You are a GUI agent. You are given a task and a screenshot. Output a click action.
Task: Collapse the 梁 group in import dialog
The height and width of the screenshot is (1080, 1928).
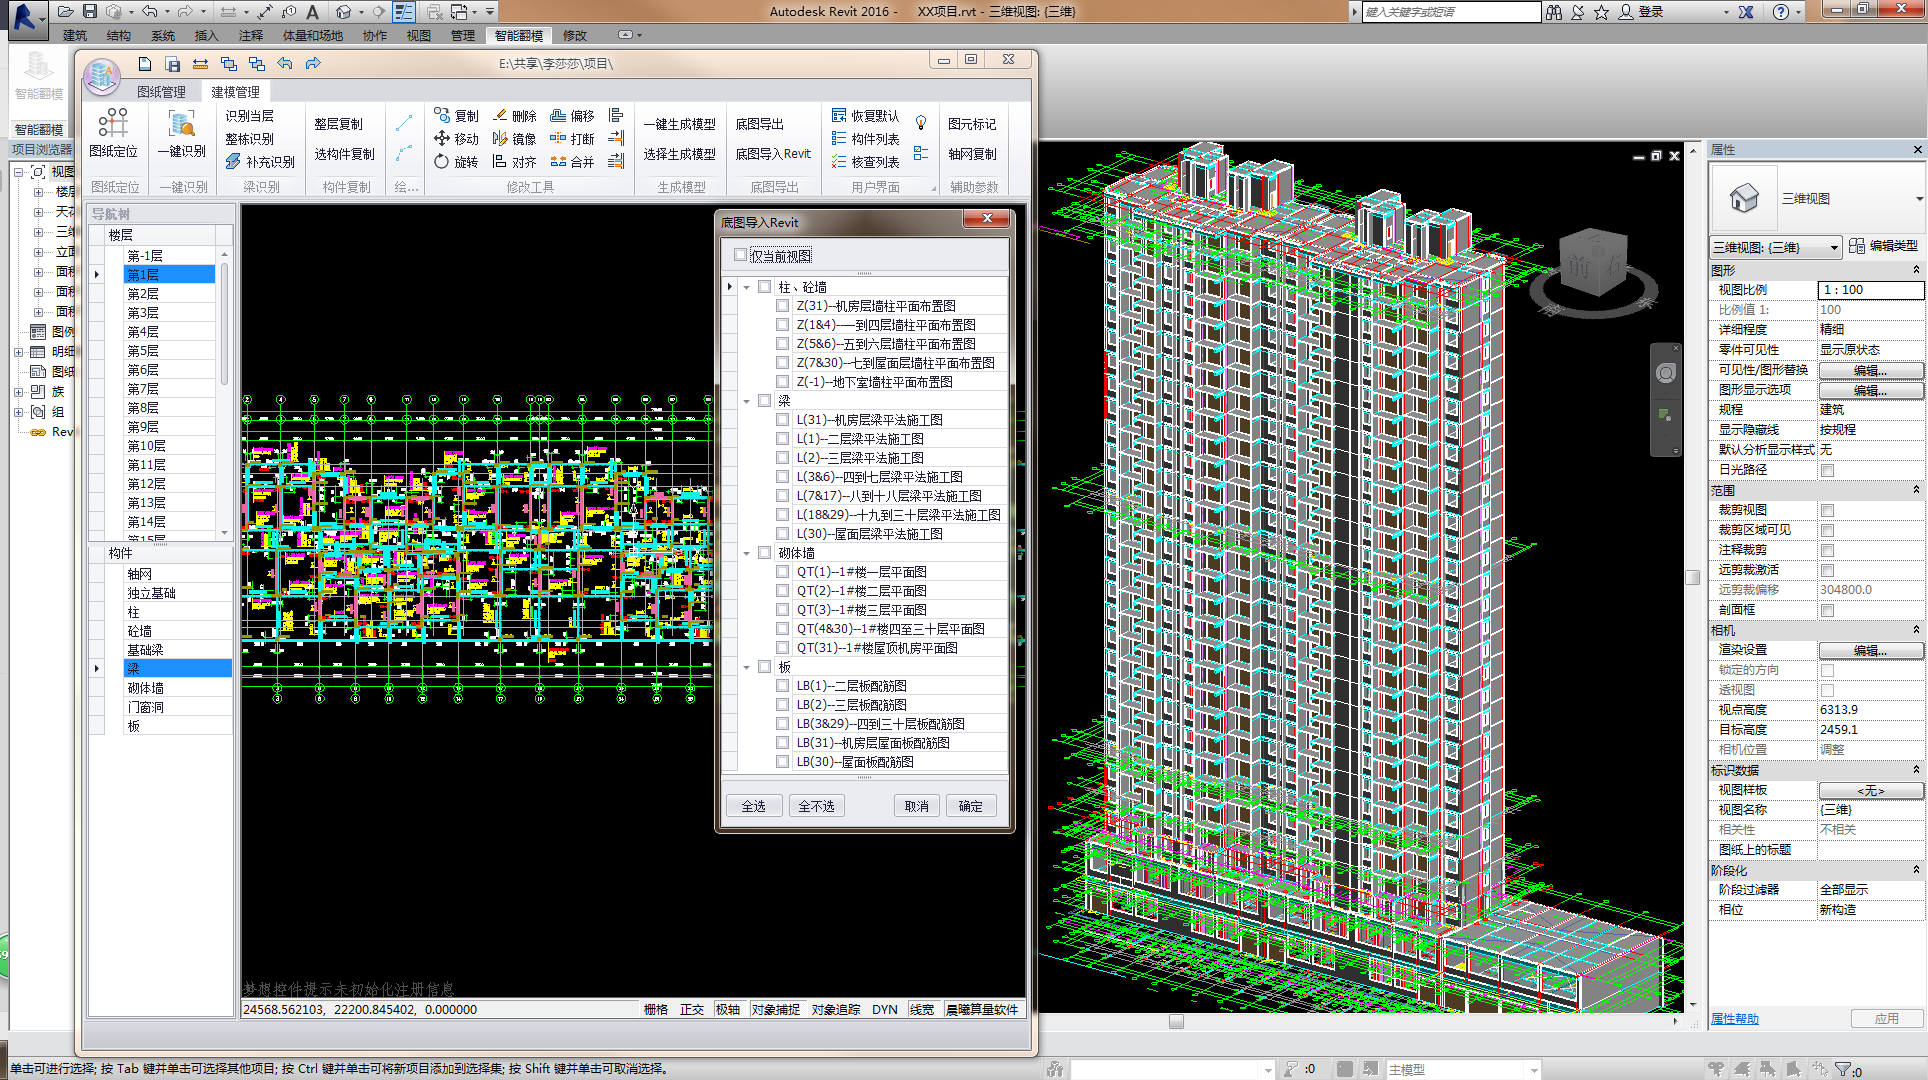click(747, 401)
